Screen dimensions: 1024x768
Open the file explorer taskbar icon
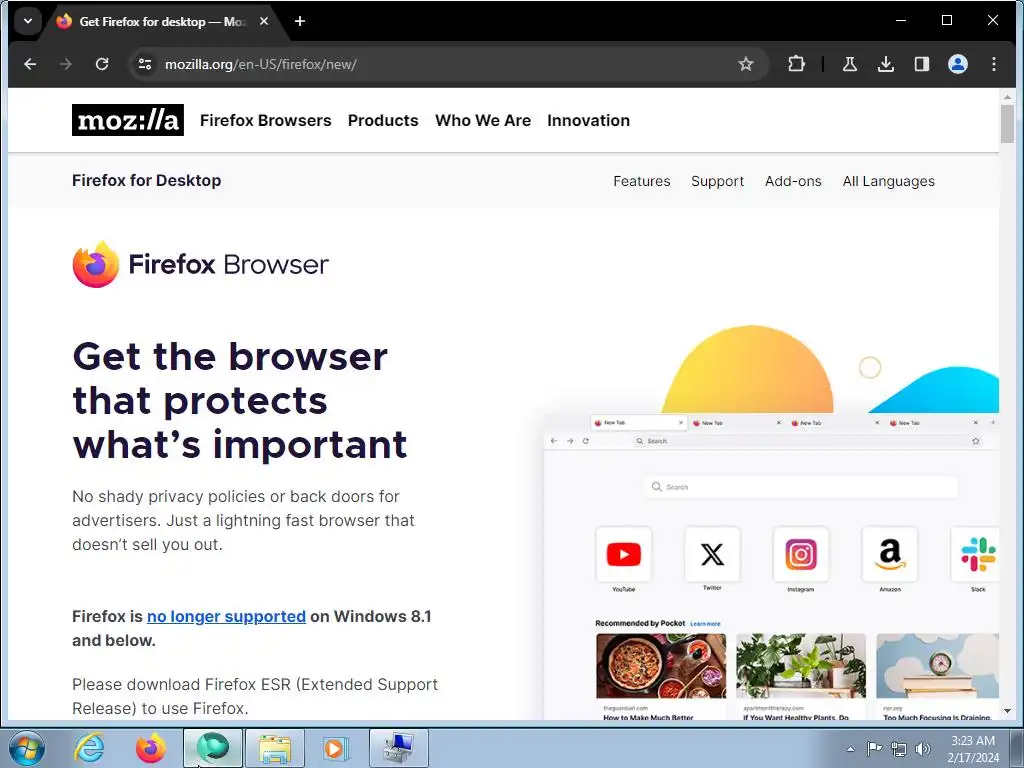pyautogui.click(x=275, y=748)
